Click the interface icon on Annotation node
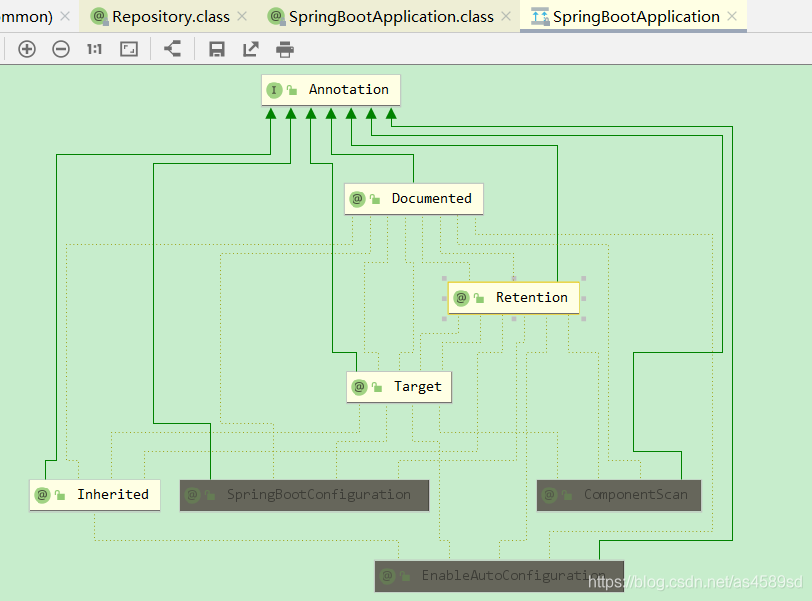812x601 pixels. coord(274,90)
